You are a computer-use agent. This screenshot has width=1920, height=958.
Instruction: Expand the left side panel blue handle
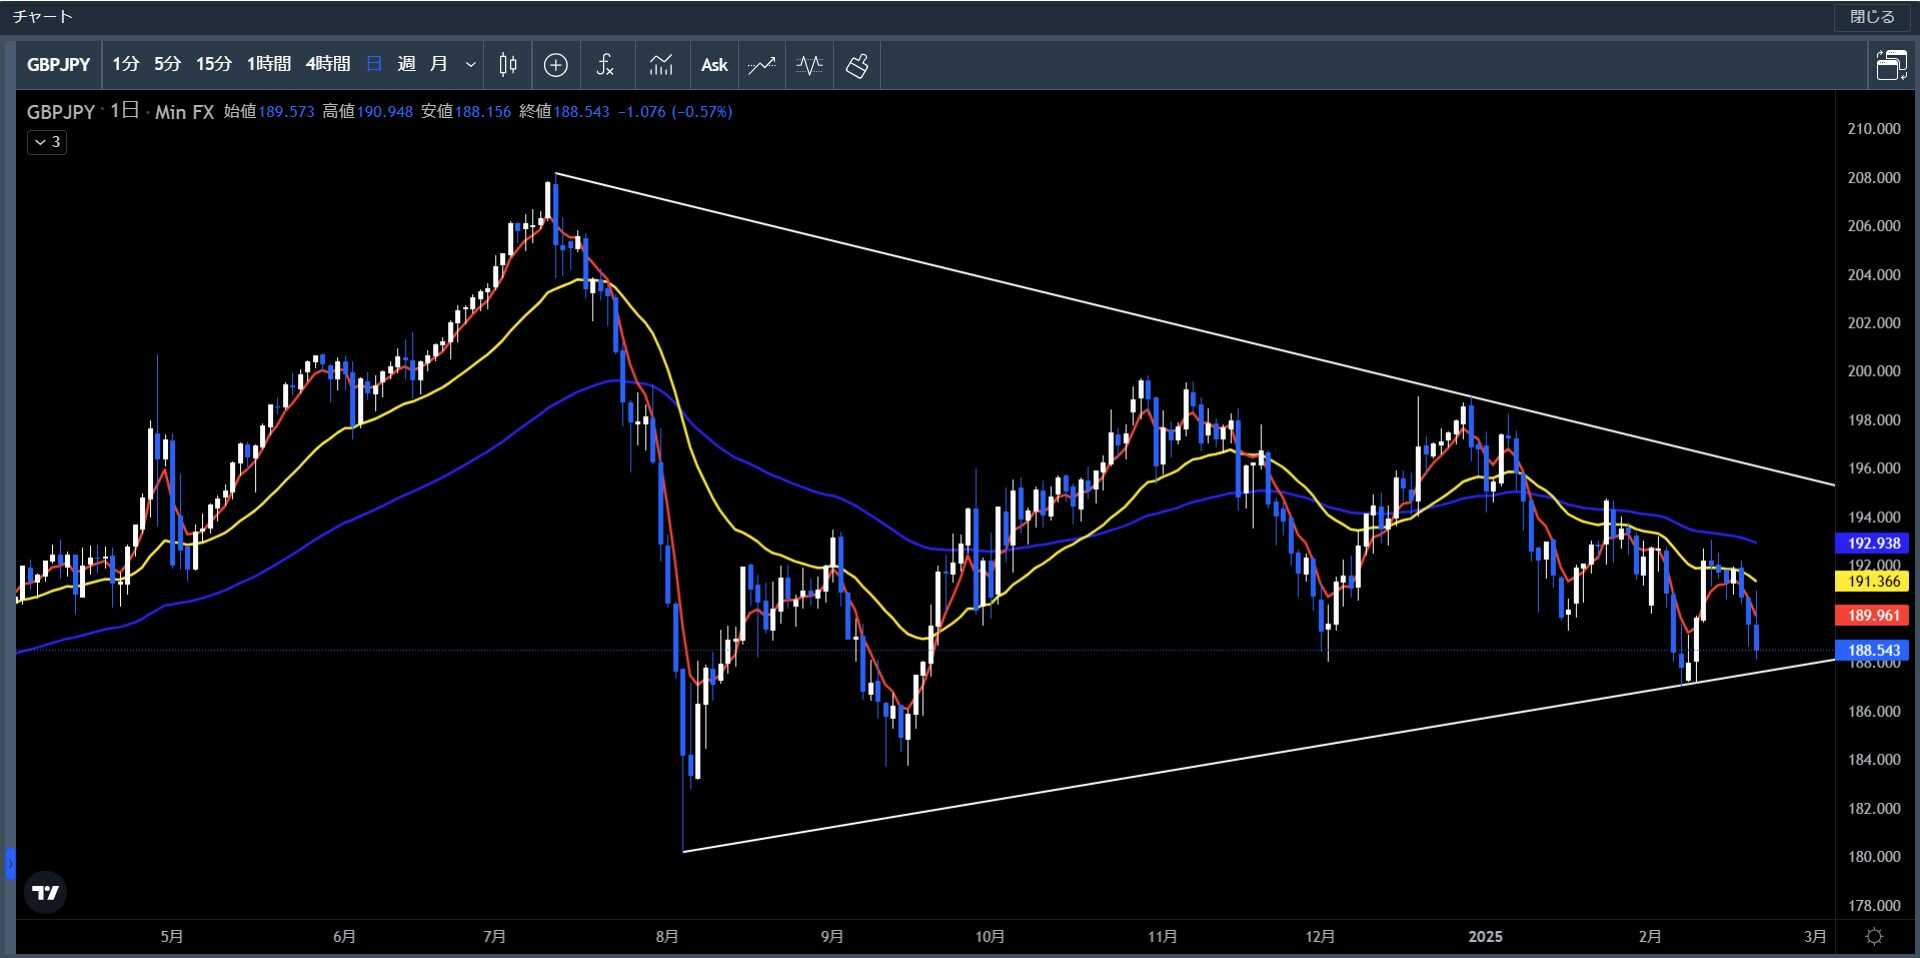click(9, 863)
